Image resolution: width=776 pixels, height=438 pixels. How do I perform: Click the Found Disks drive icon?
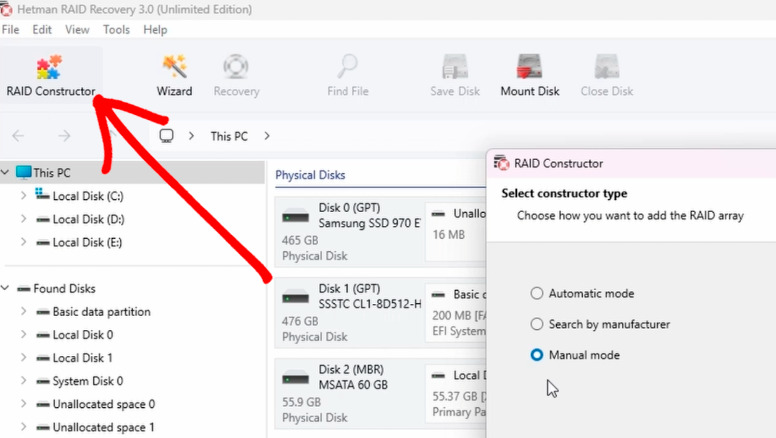(23, 289)
